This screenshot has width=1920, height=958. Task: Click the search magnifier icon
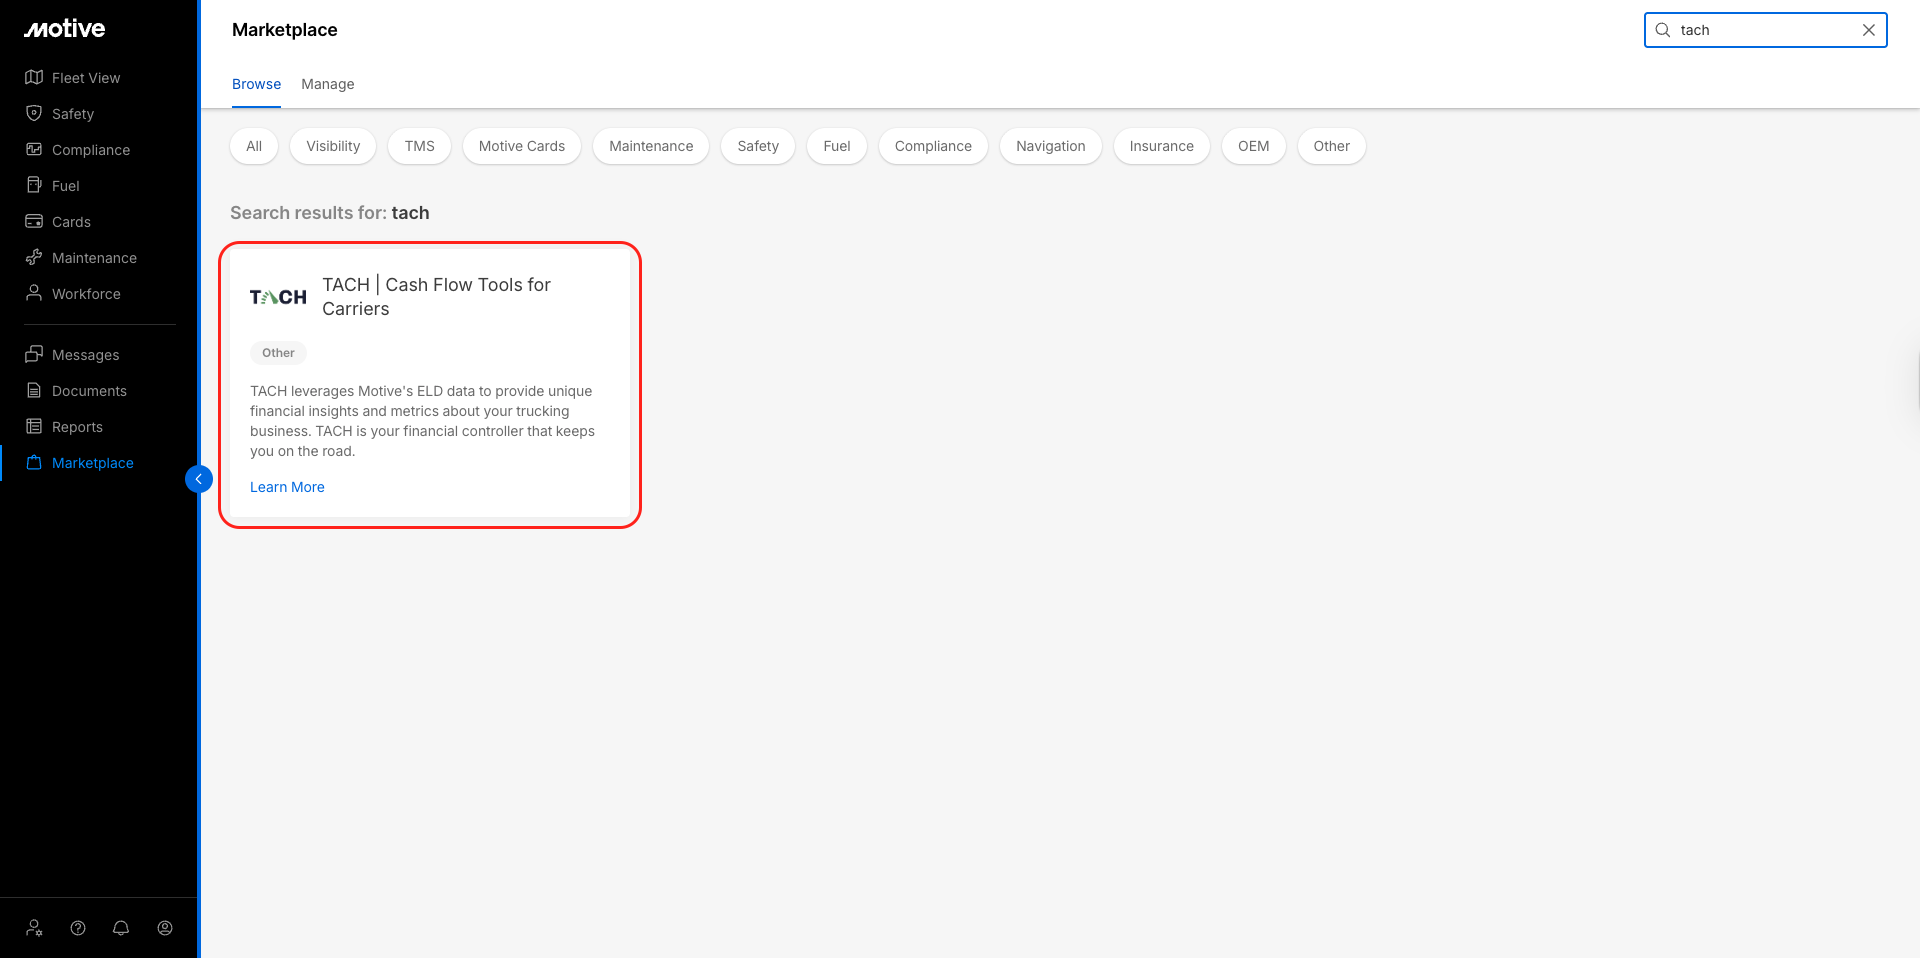(x=1663, y=30)
